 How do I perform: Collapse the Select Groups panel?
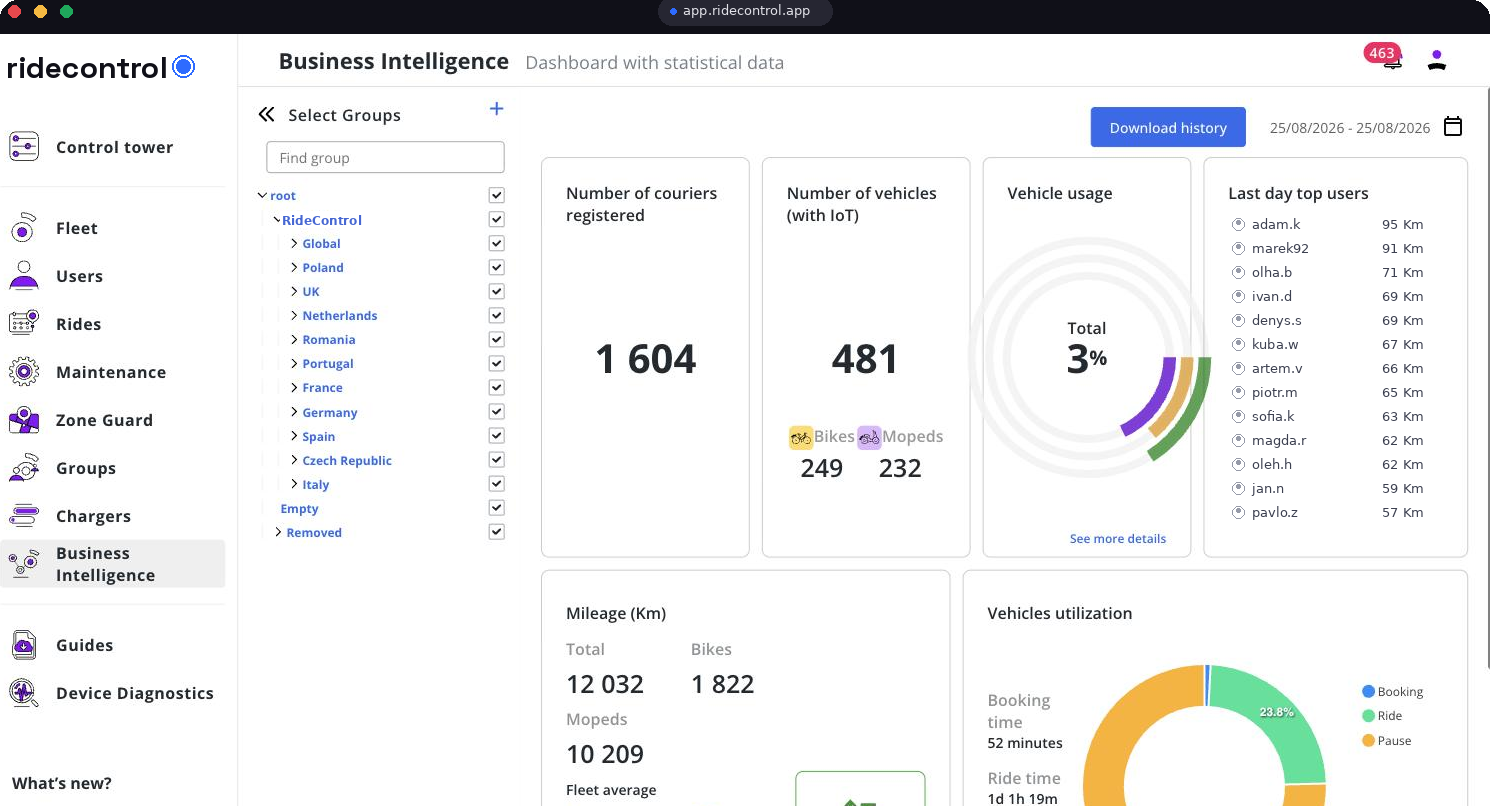(266, 115)
